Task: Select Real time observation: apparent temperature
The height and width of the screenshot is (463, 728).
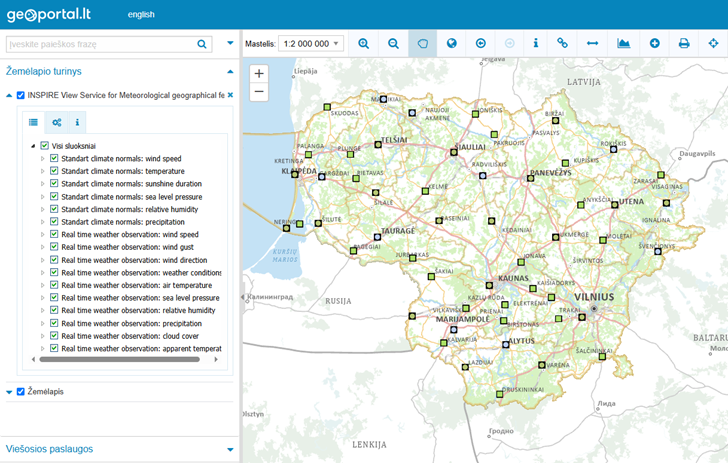Action: pos(141,348)
